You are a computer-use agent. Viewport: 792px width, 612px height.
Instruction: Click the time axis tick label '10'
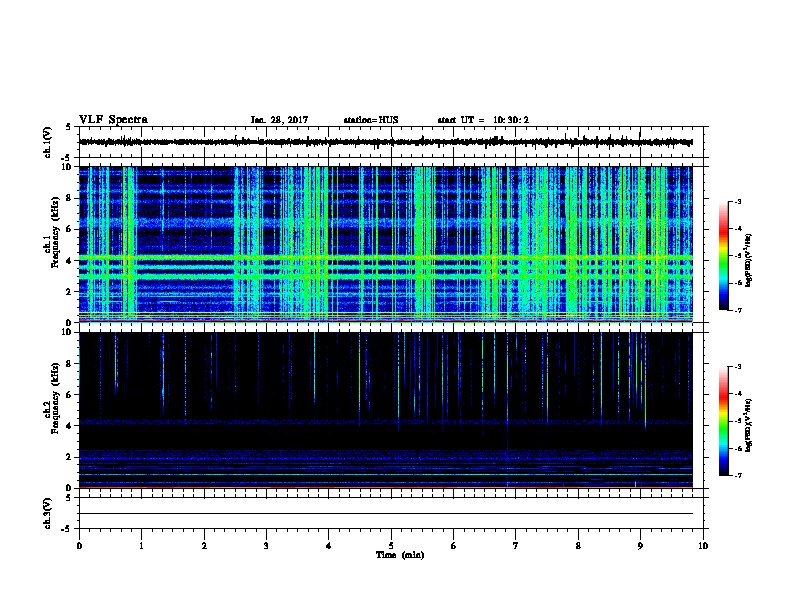[x=703, y=546]
